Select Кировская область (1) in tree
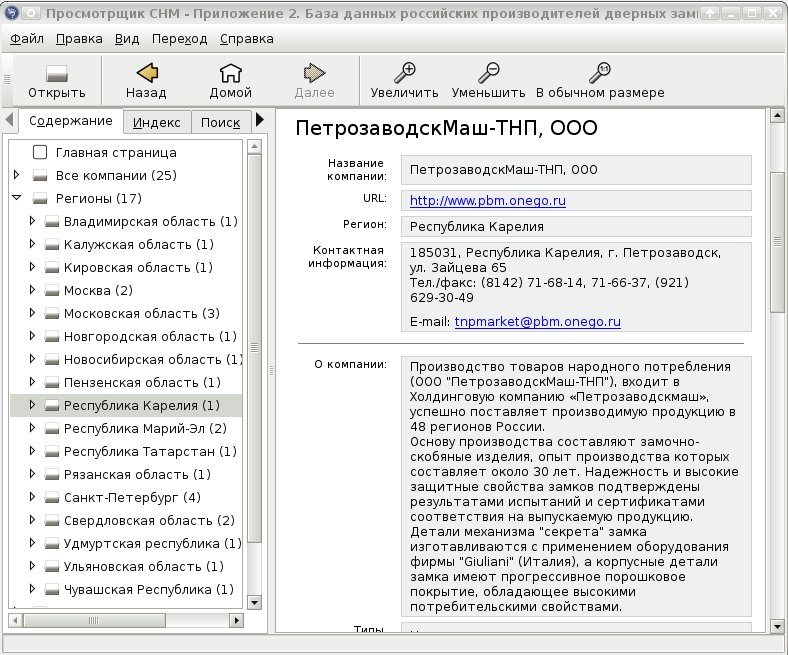 click(x=138, y=267)
